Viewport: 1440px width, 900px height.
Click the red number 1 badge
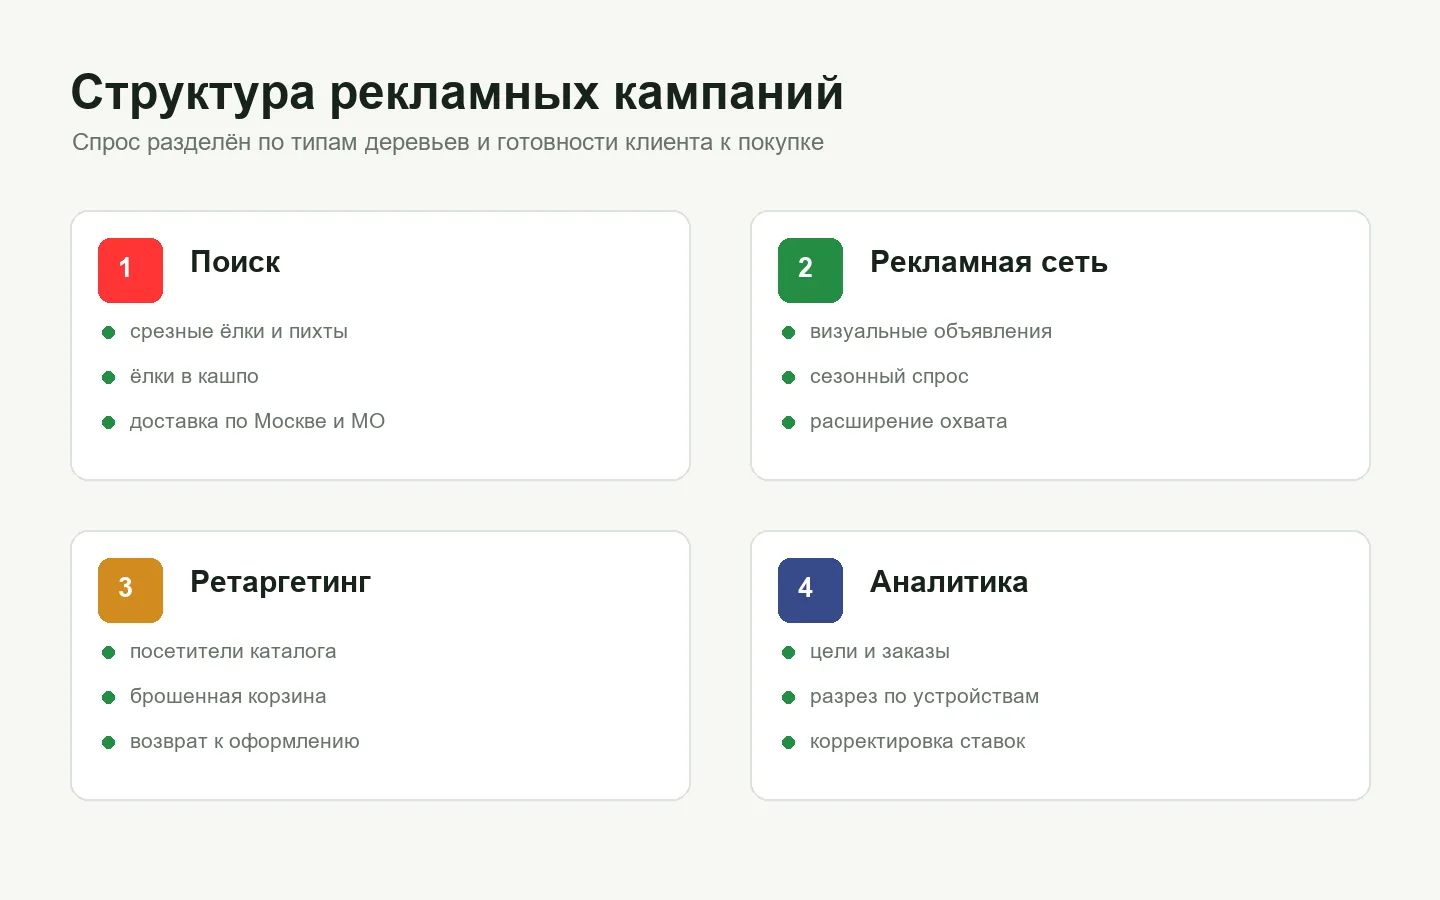pos(130,270)
